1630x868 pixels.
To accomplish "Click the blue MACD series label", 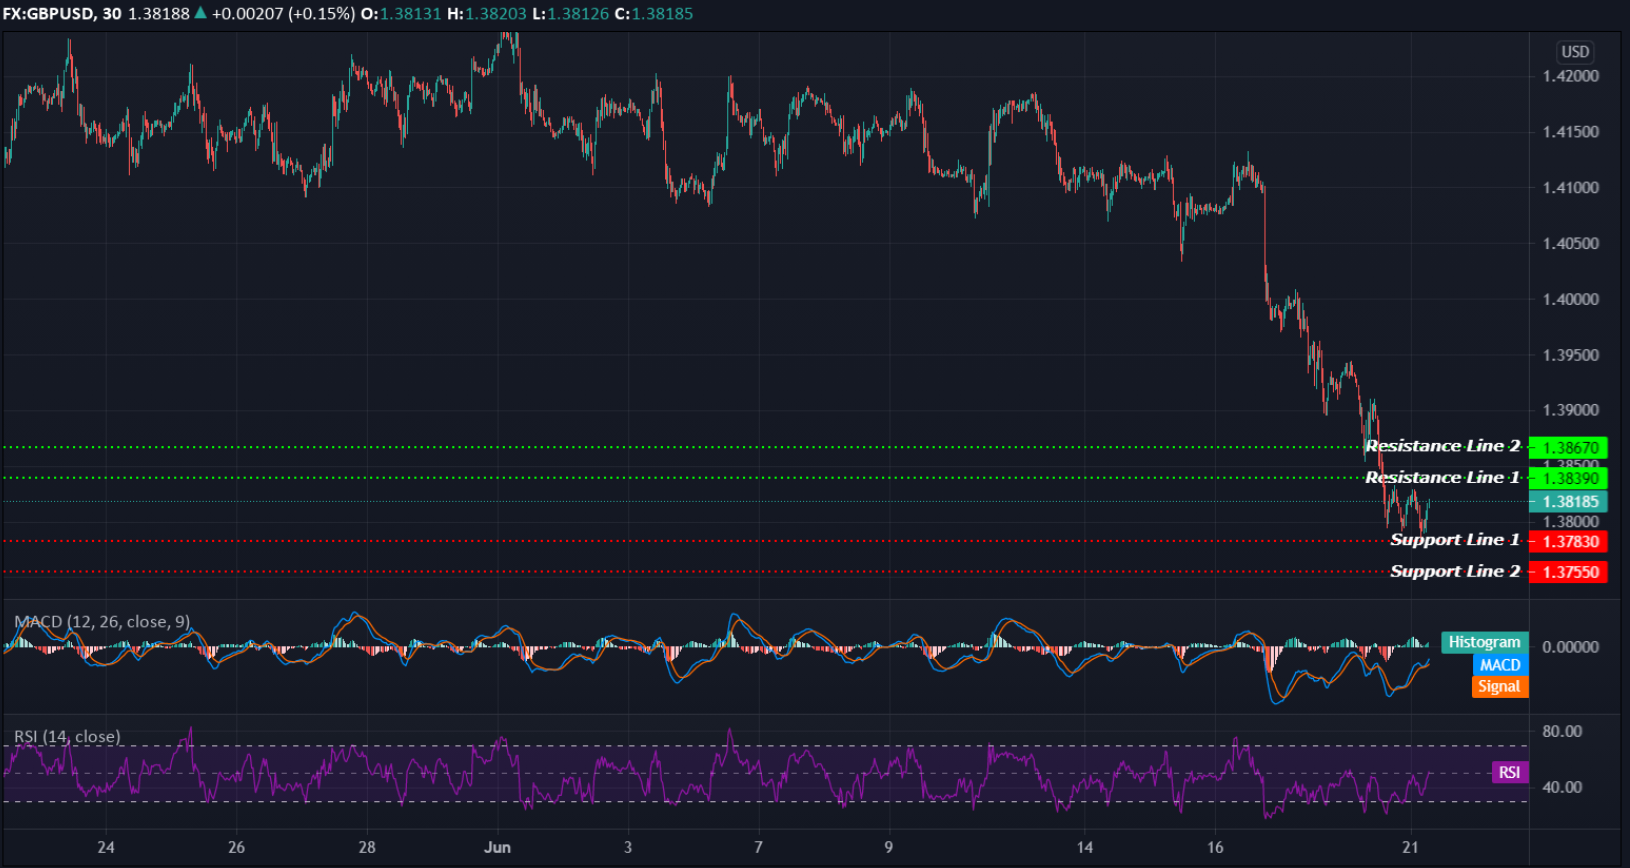I will point(1499,665).
